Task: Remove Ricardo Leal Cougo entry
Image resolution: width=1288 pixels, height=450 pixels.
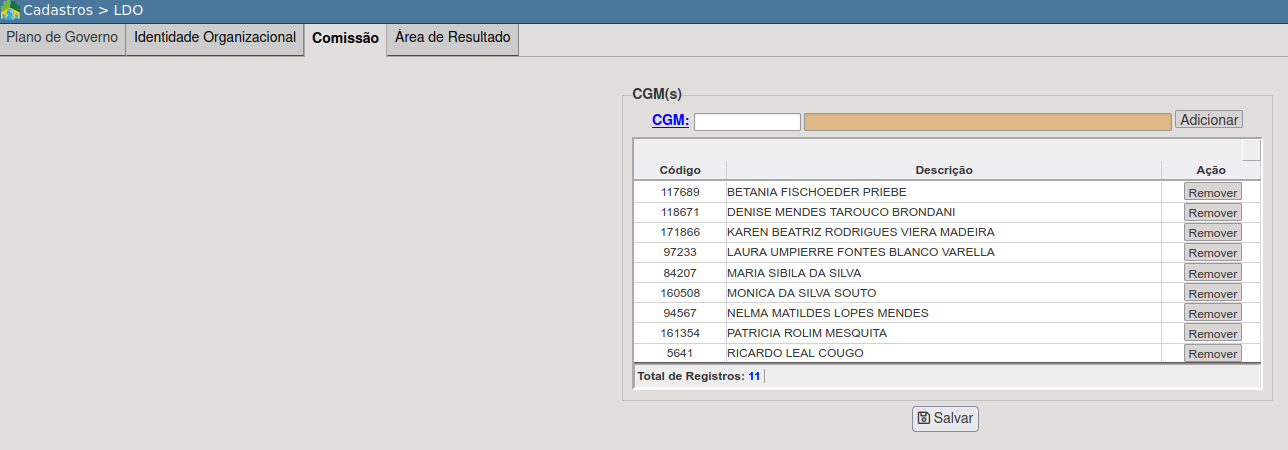Action: [1212, 354]
